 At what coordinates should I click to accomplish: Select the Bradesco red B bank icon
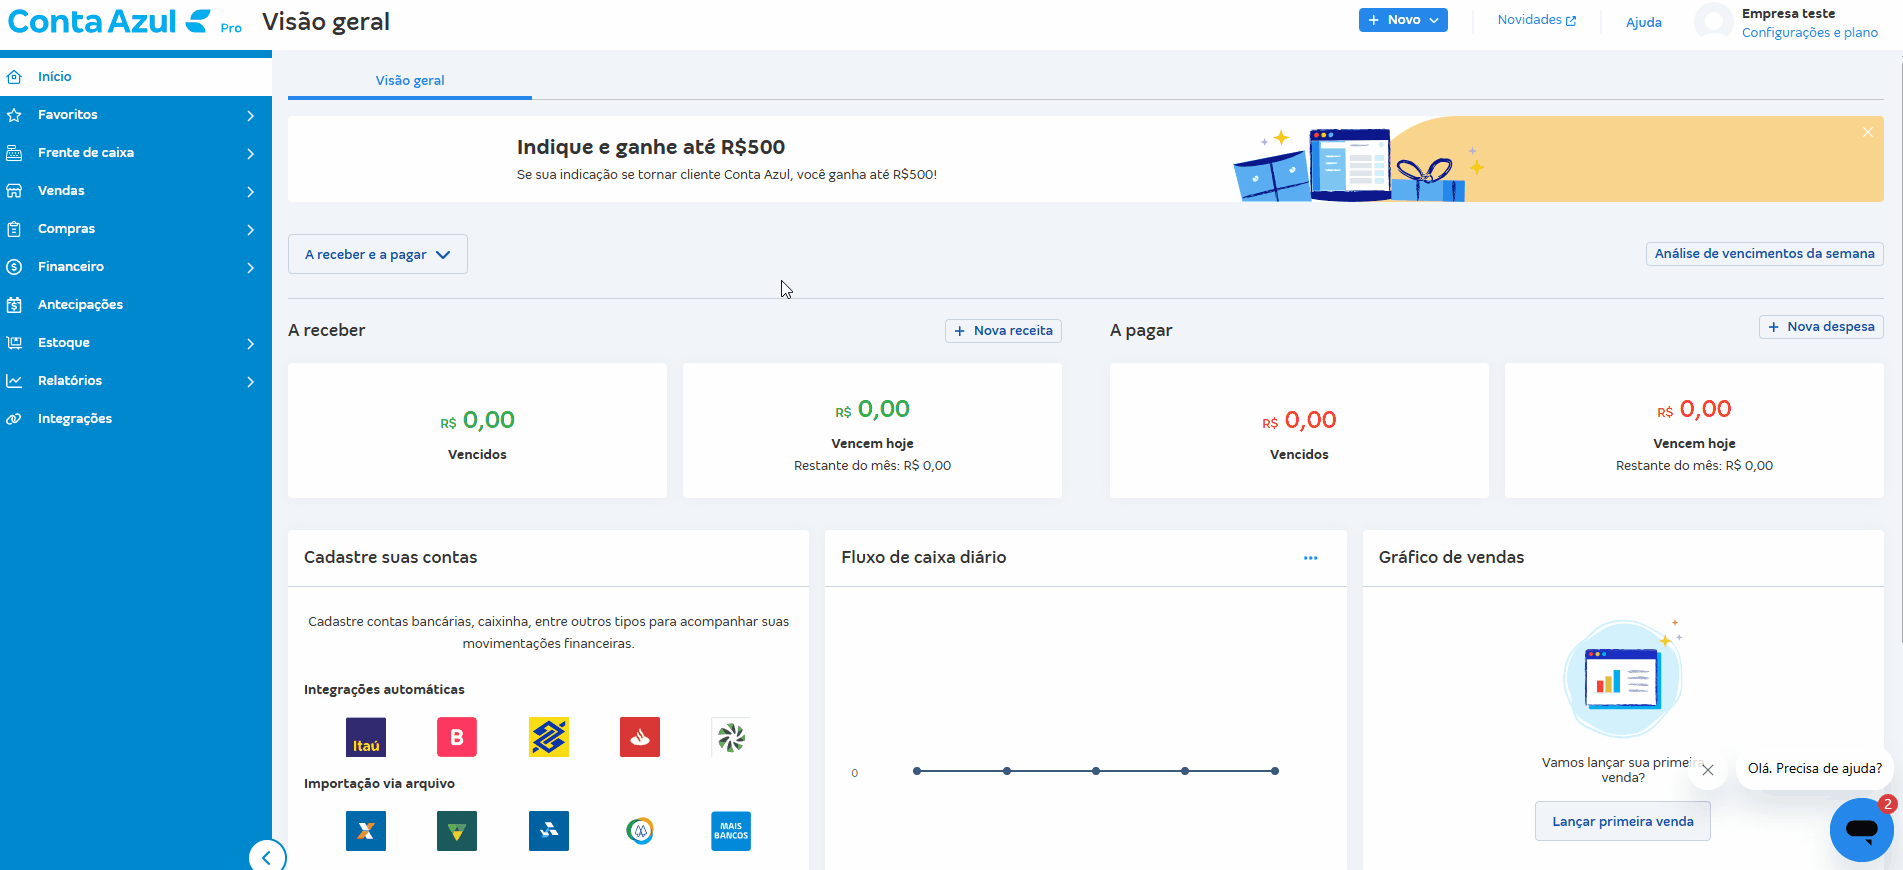click(457, 737)
